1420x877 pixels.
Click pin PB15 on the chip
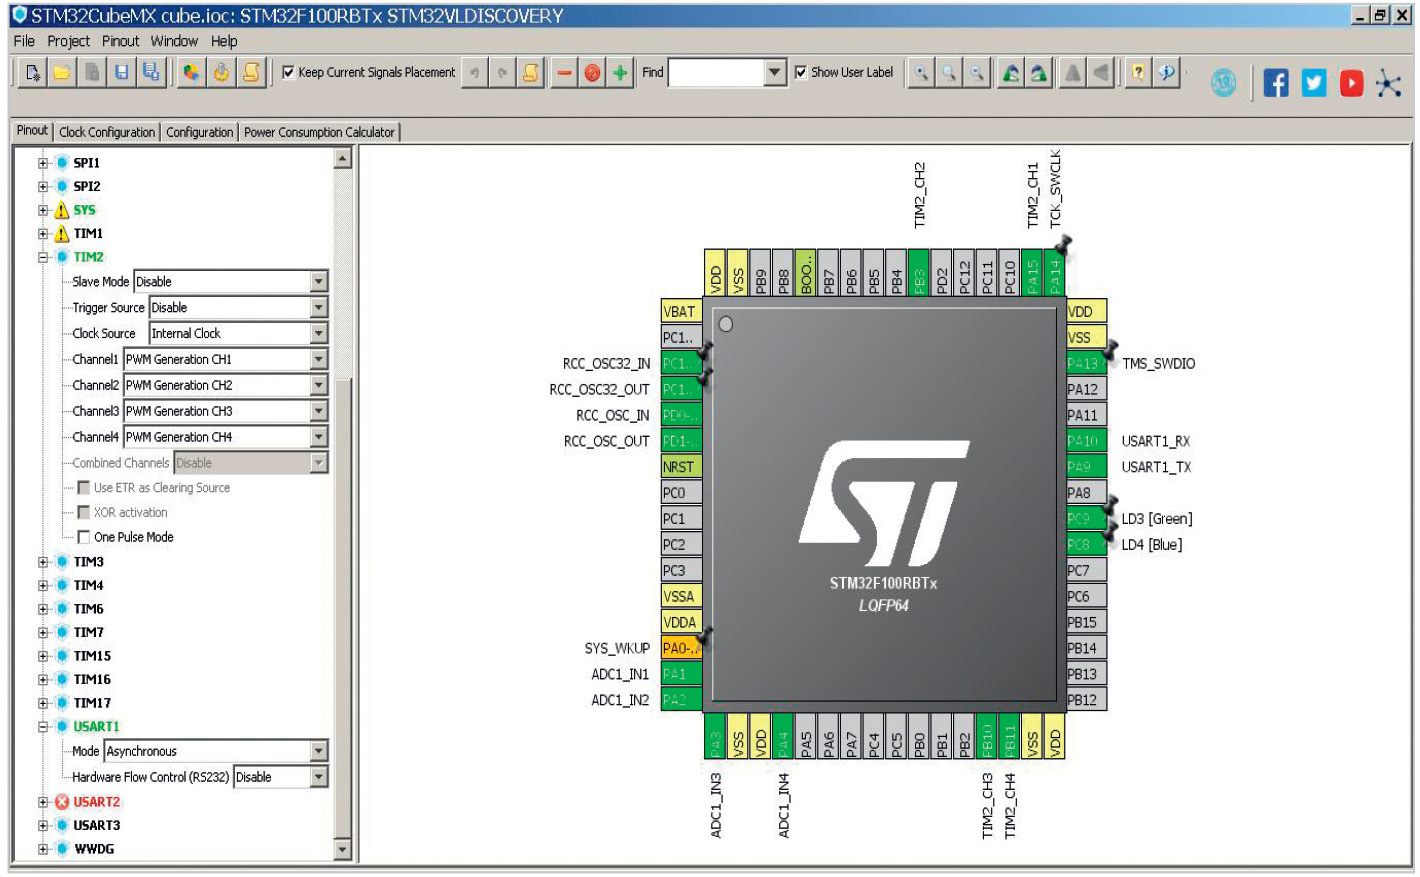1086,622
